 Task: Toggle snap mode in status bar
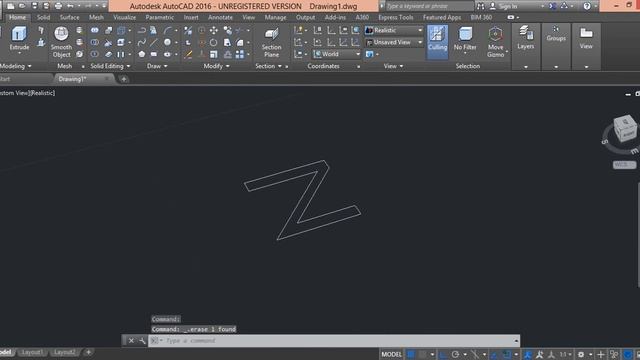(x=423, y=354)
